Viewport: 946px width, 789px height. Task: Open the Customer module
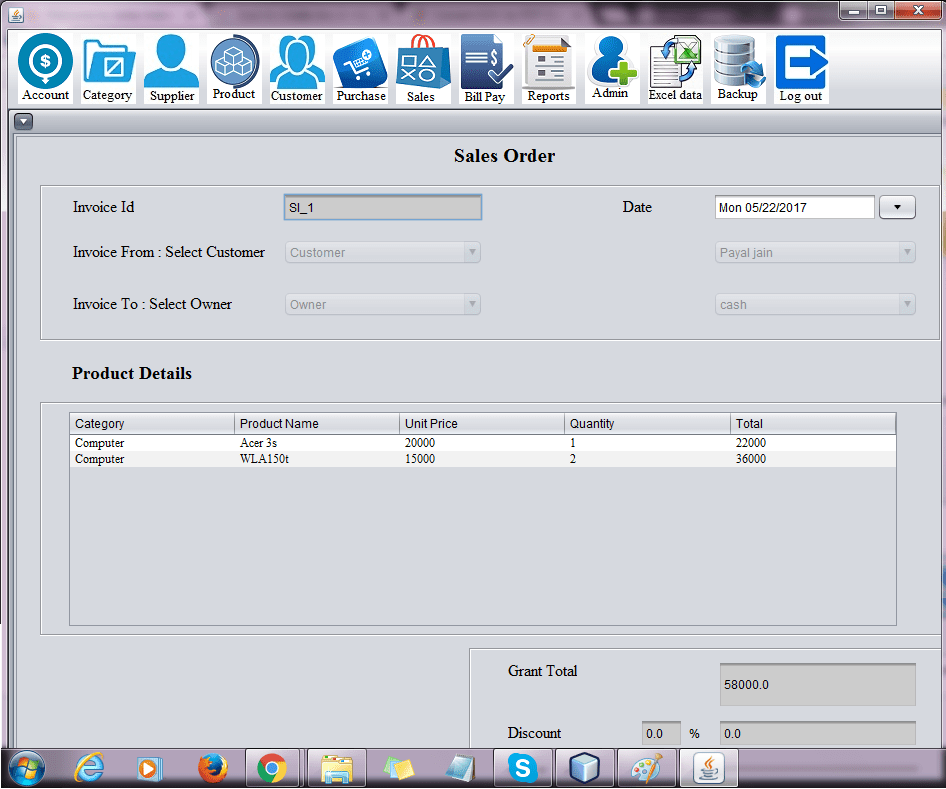pyautogui.click(x=296, y=68)
